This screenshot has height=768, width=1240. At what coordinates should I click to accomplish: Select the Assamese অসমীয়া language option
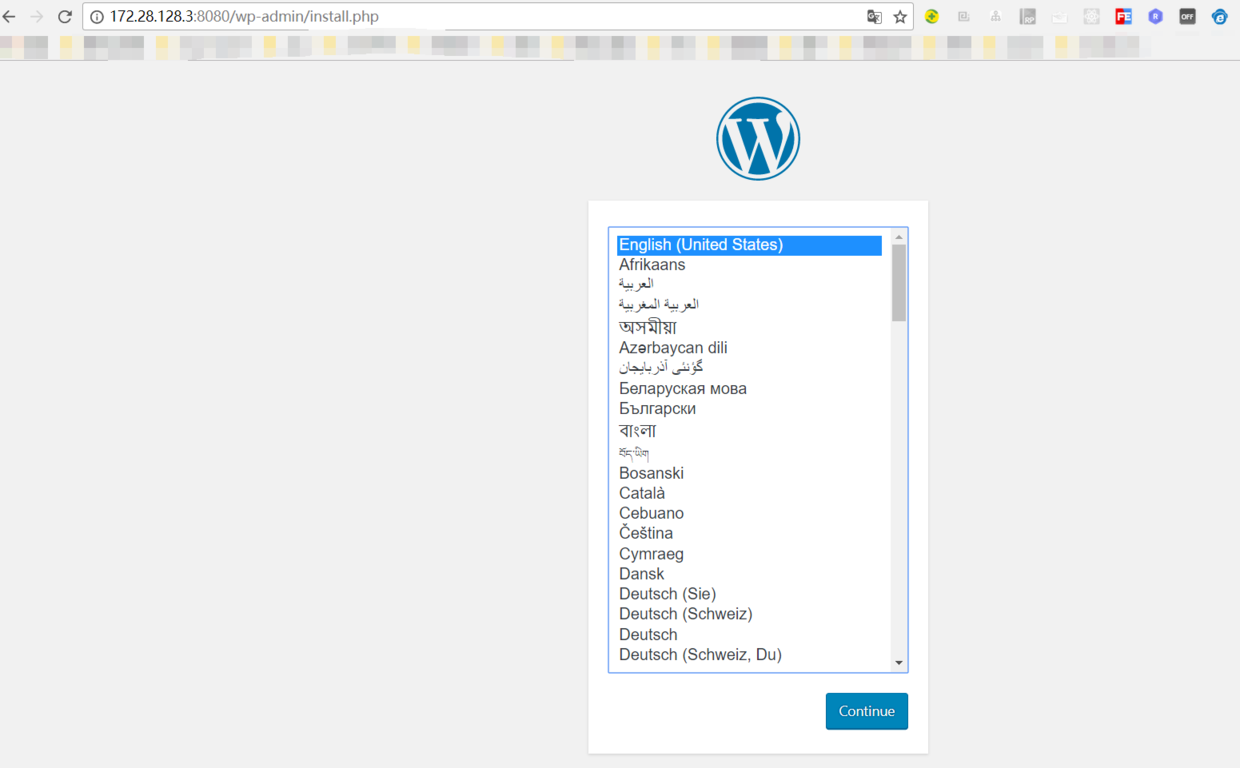coord(749,327)
